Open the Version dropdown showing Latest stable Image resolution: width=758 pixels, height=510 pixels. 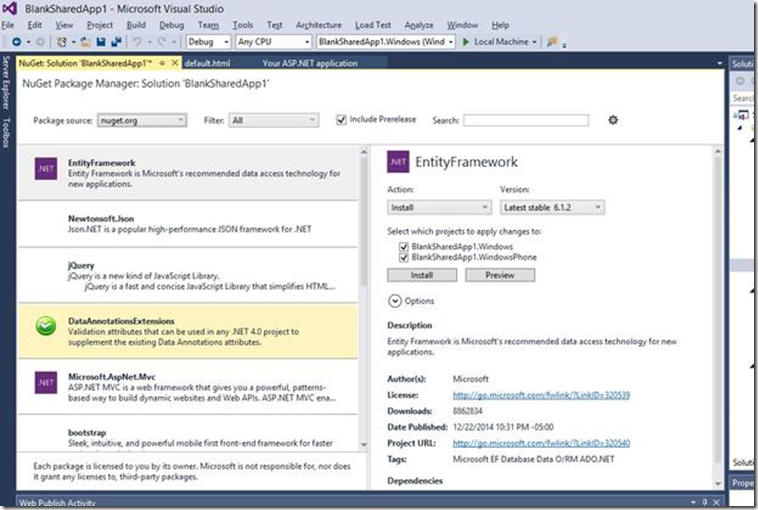(551, 207)
